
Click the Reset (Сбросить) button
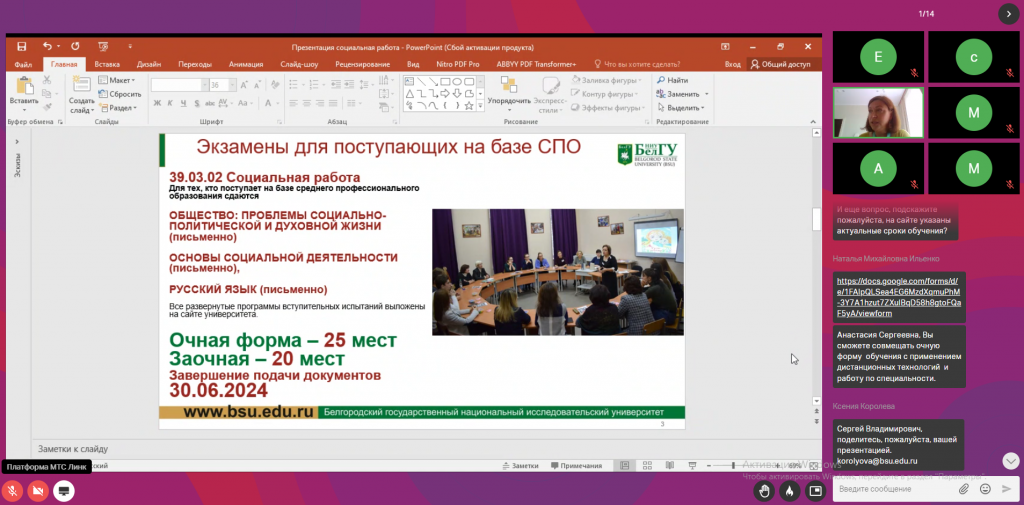pyautogui.click(x=120, y=94)
